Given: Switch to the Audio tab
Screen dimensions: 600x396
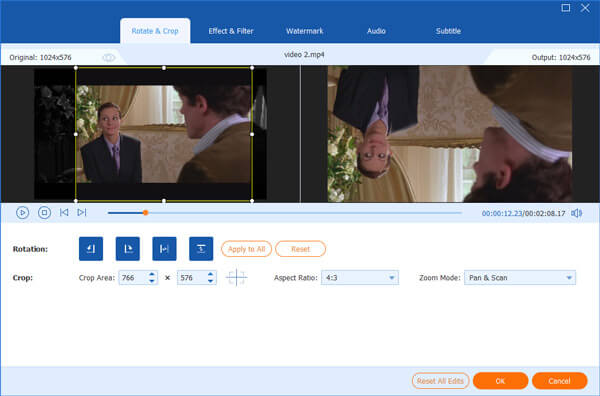Looking at the screenshot, I should [376, 31].
